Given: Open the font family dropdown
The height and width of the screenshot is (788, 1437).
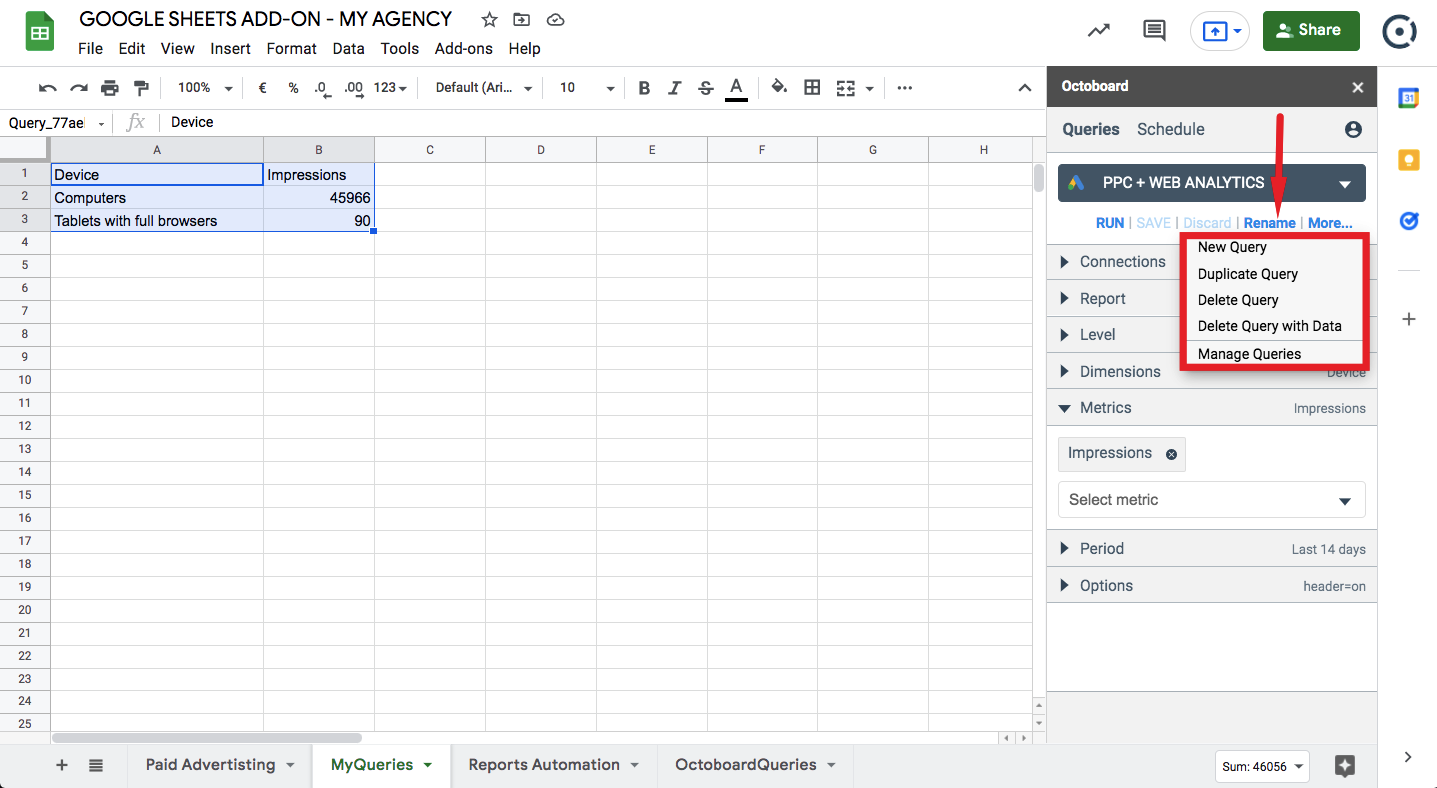Looking at the screenshot, I should [x=484, y=88].
